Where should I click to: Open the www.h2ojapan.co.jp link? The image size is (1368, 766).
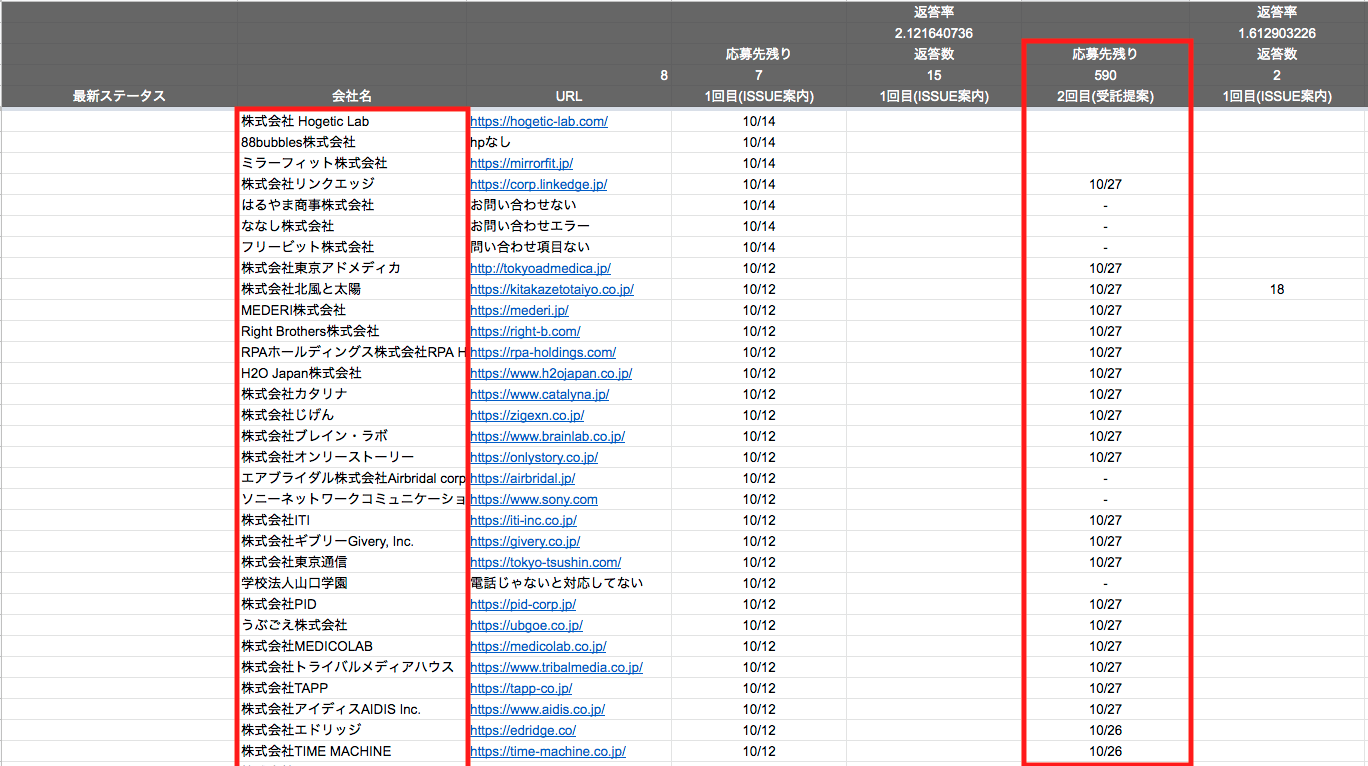pyautogui.click(x=551, y=373)
